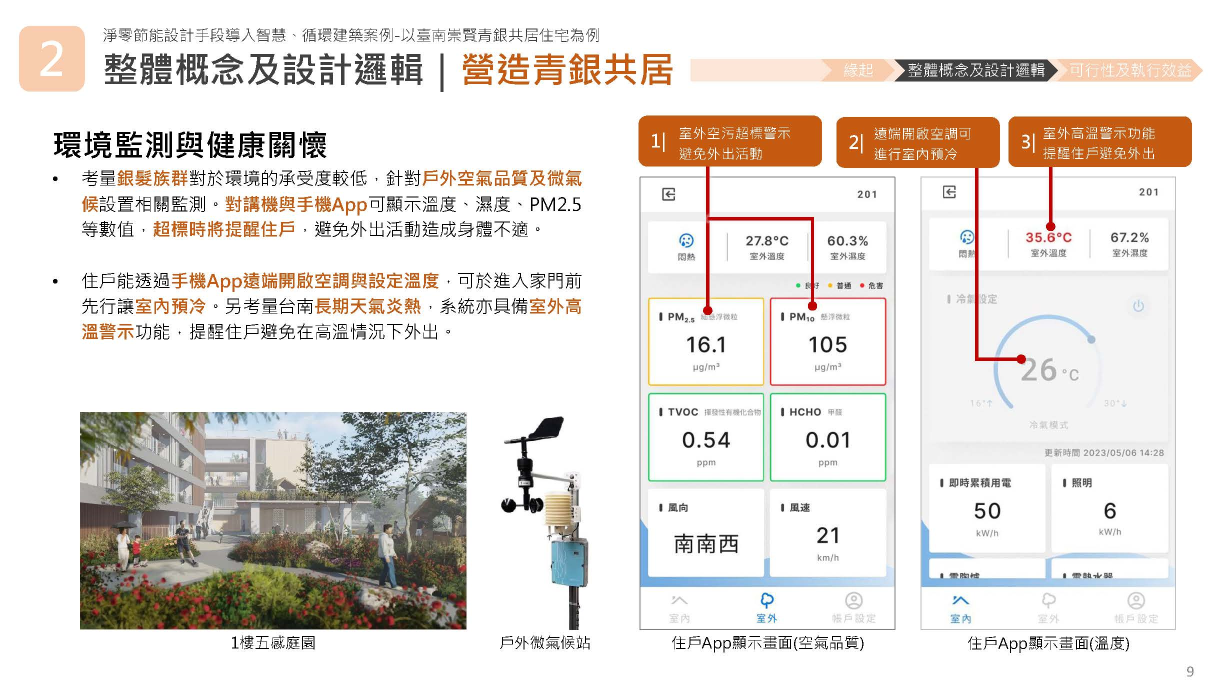Select the TVOC 0.54 ppm card
This screenshot has width=1227, height=690.
pos(706,437)
